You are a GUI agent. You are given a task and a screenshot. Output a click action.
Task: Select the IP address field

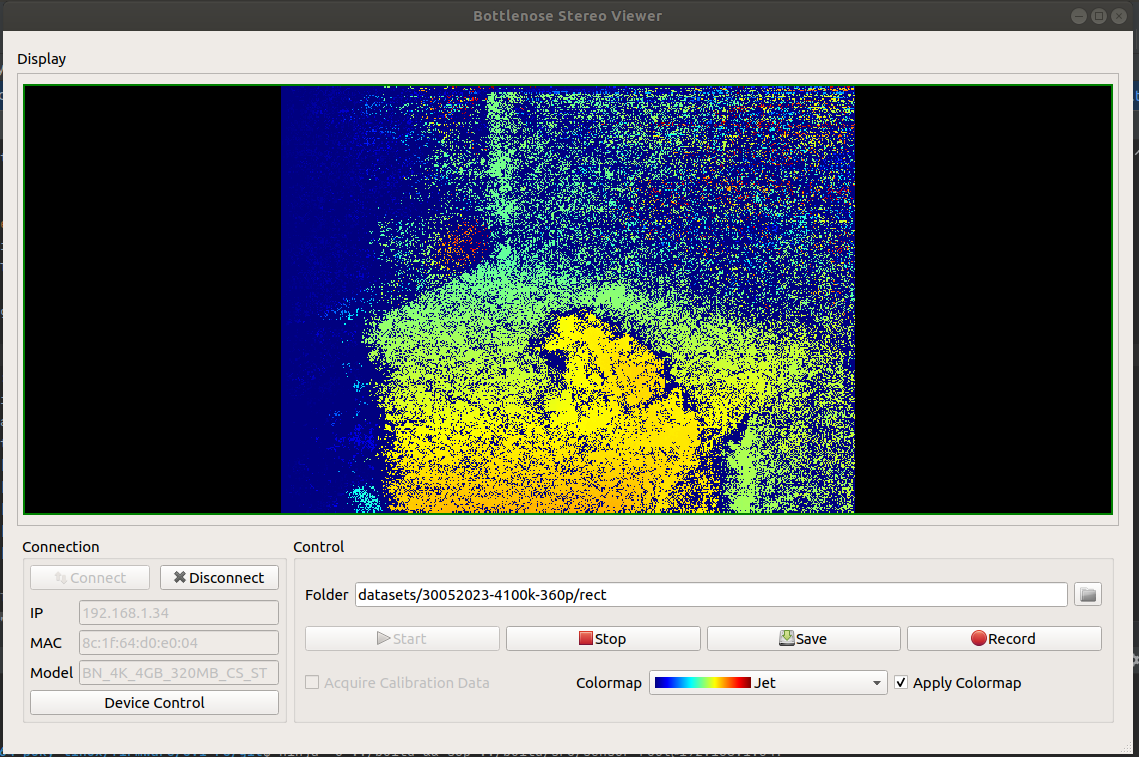178,613
